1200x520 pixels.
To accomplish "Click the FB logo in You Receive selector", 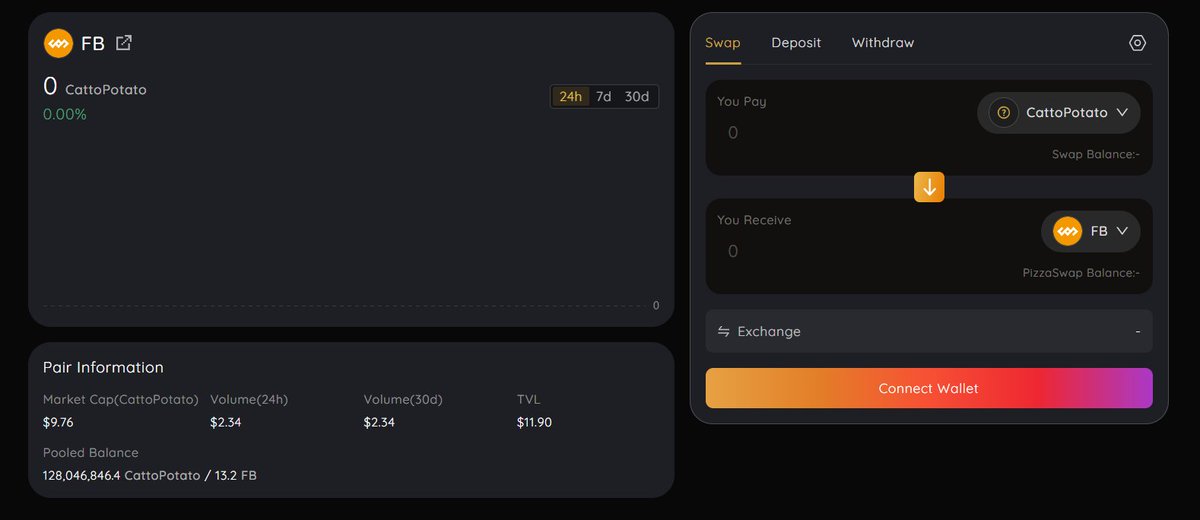I will [x=1068, y=231].
